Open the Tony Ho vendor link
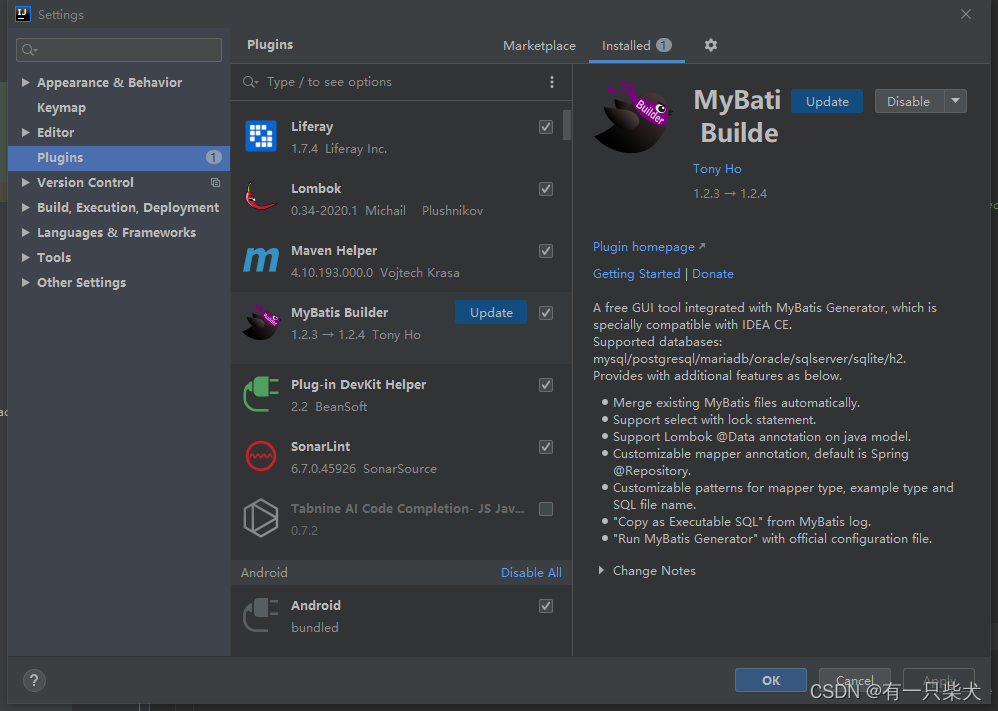This screenshot has width=998, height=711. (x=717, y=169)
